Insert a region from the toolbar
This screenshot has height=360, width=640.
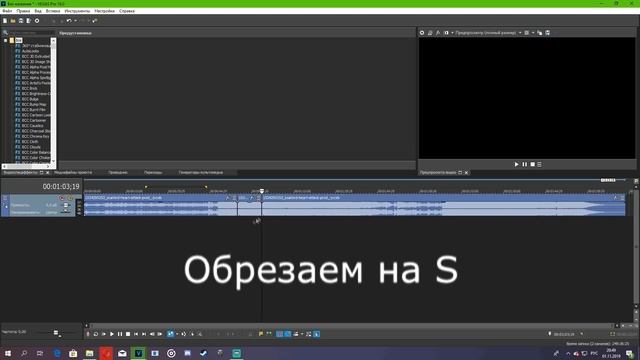(x=269, y=334)
